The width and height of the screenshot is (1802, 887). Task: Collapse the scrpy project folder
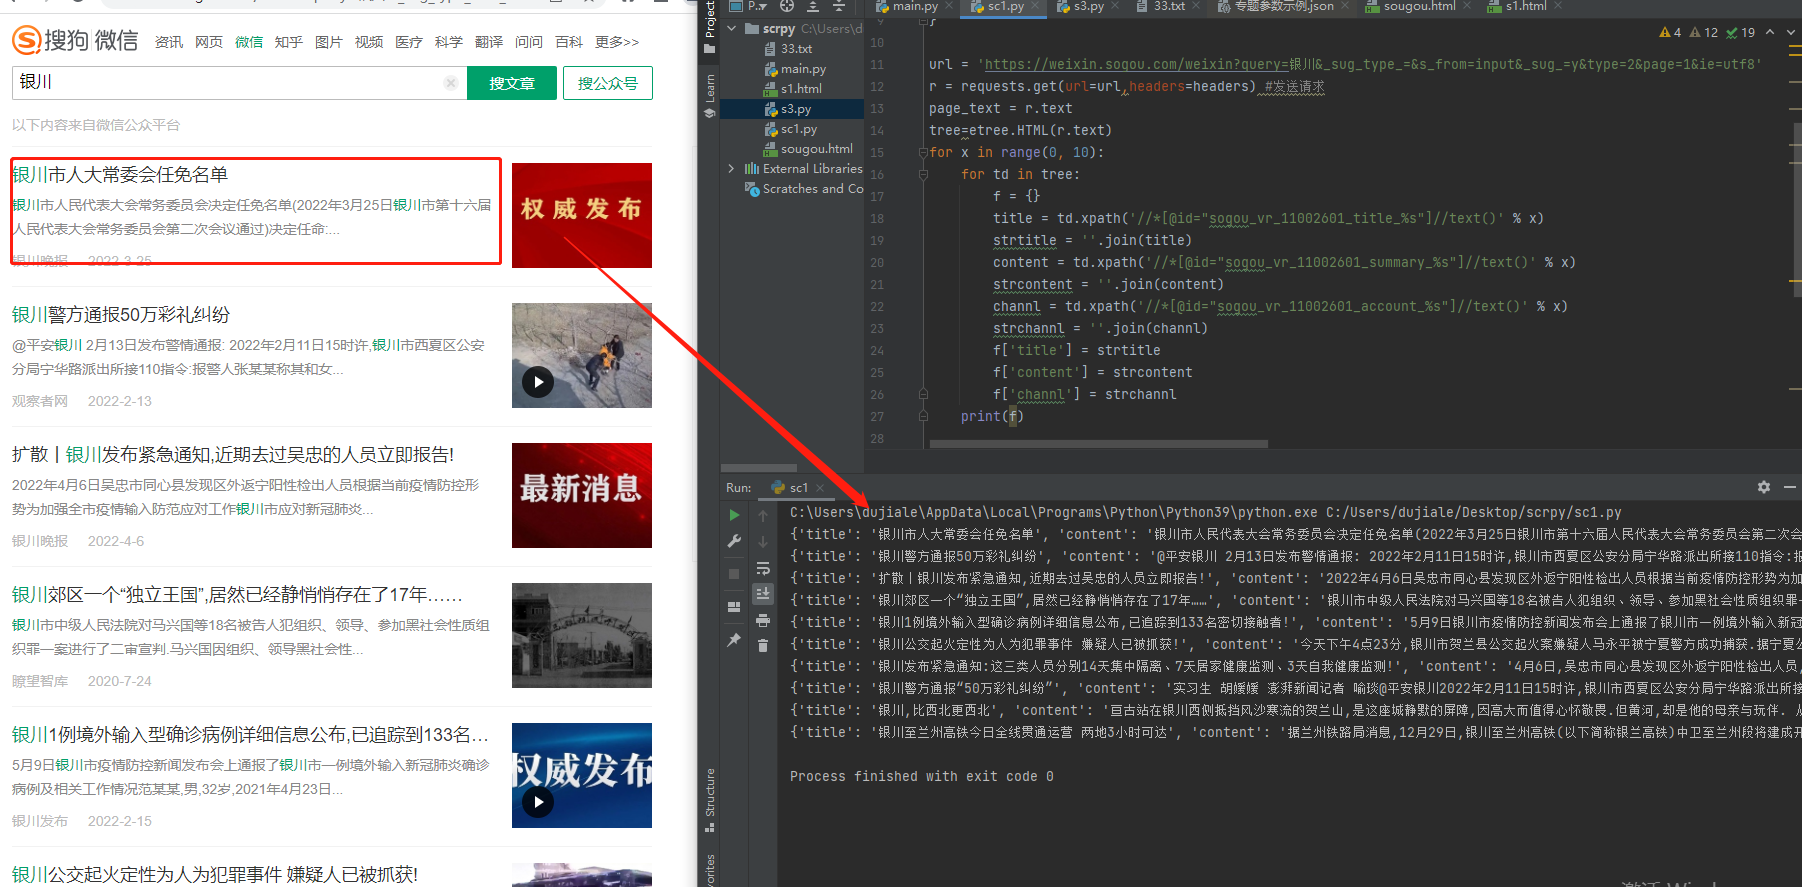pyautogui.click(x=732, y=29)
